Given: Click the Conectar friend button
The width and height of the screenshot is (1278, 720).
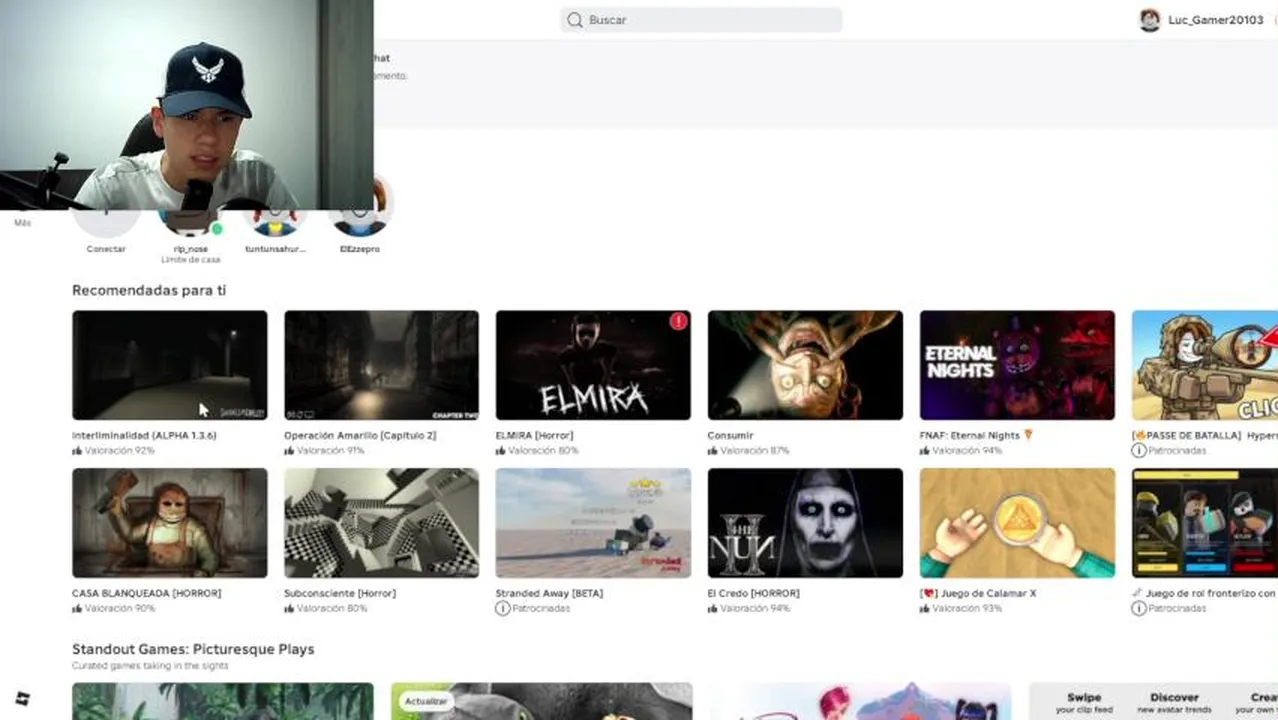Looking at the screenshot, I should pyautogui.click(x=106, y=222).
